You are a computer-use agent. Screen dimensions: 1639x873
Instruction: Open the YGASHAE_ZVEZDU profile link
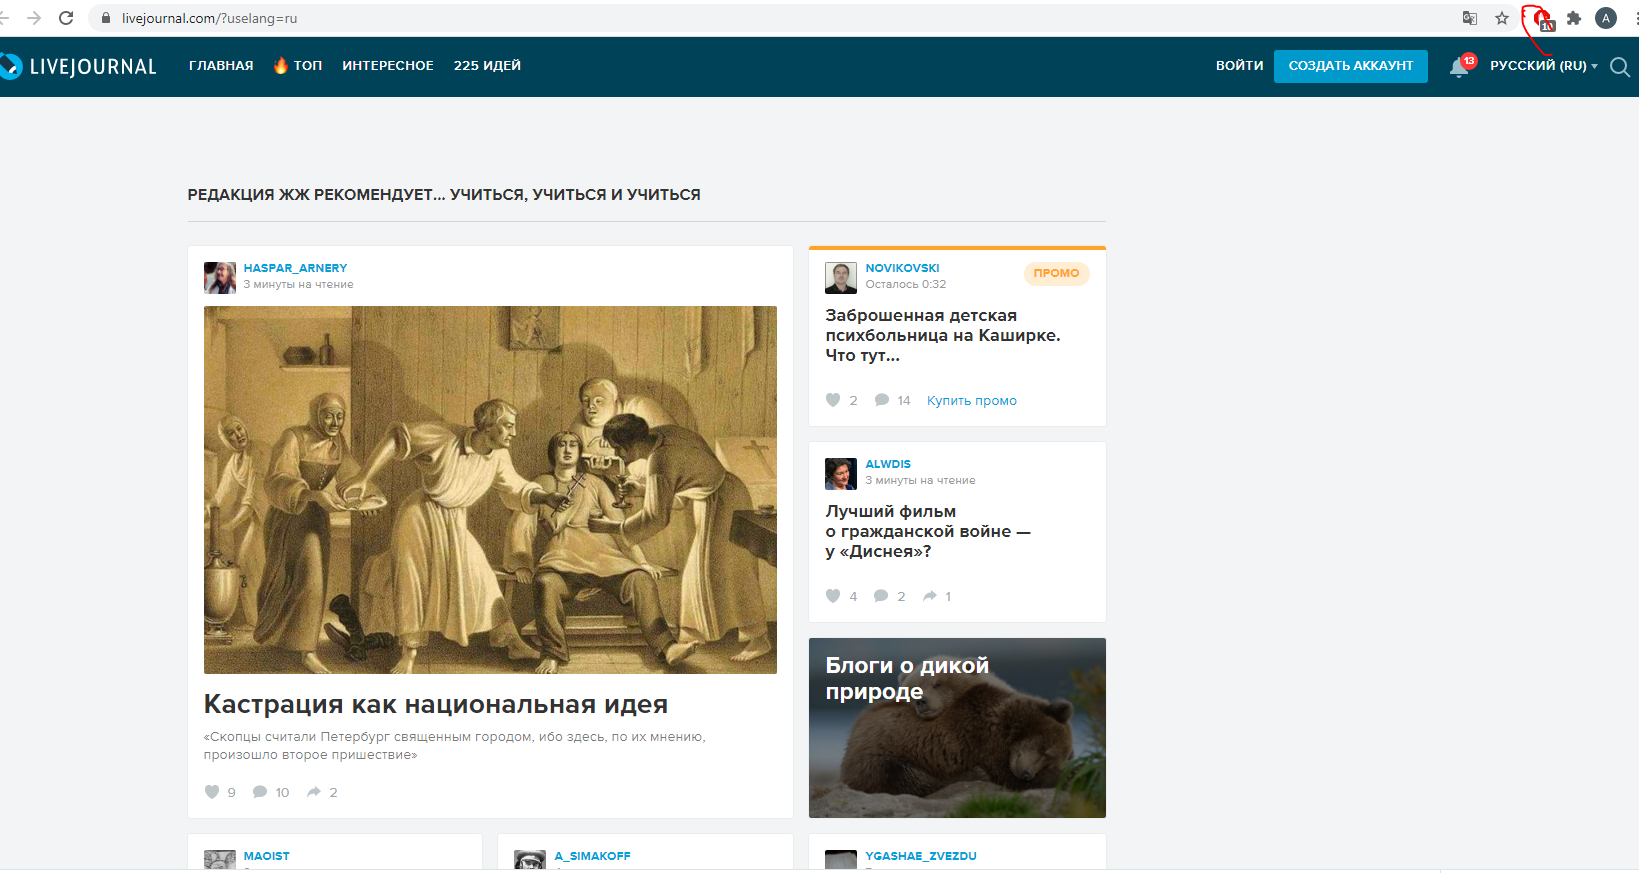coord(921,856)
